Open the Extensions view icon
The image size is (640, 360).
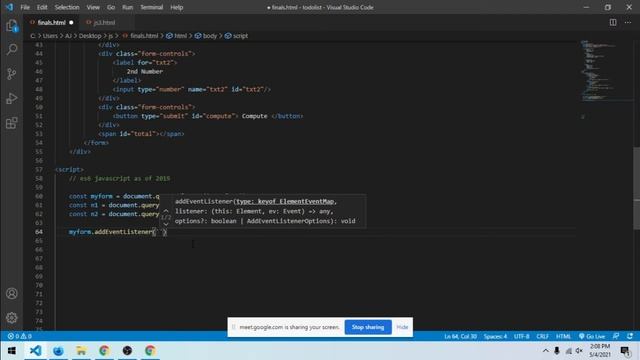coord(12,123)
